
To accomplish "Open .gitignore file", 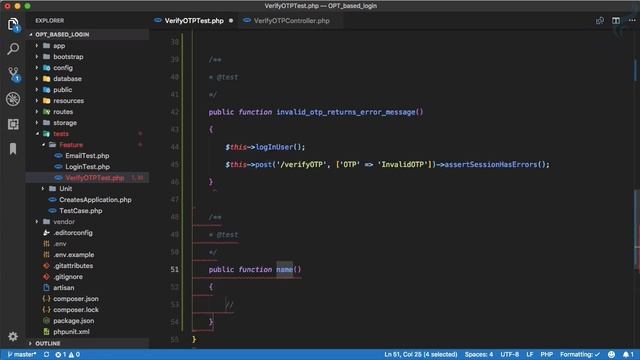I will tap(68, 277).
